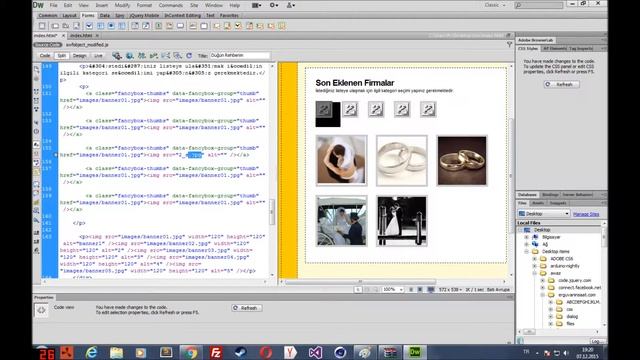
Task: Insert a Fieldset form icon
Action: pos(204,26)
